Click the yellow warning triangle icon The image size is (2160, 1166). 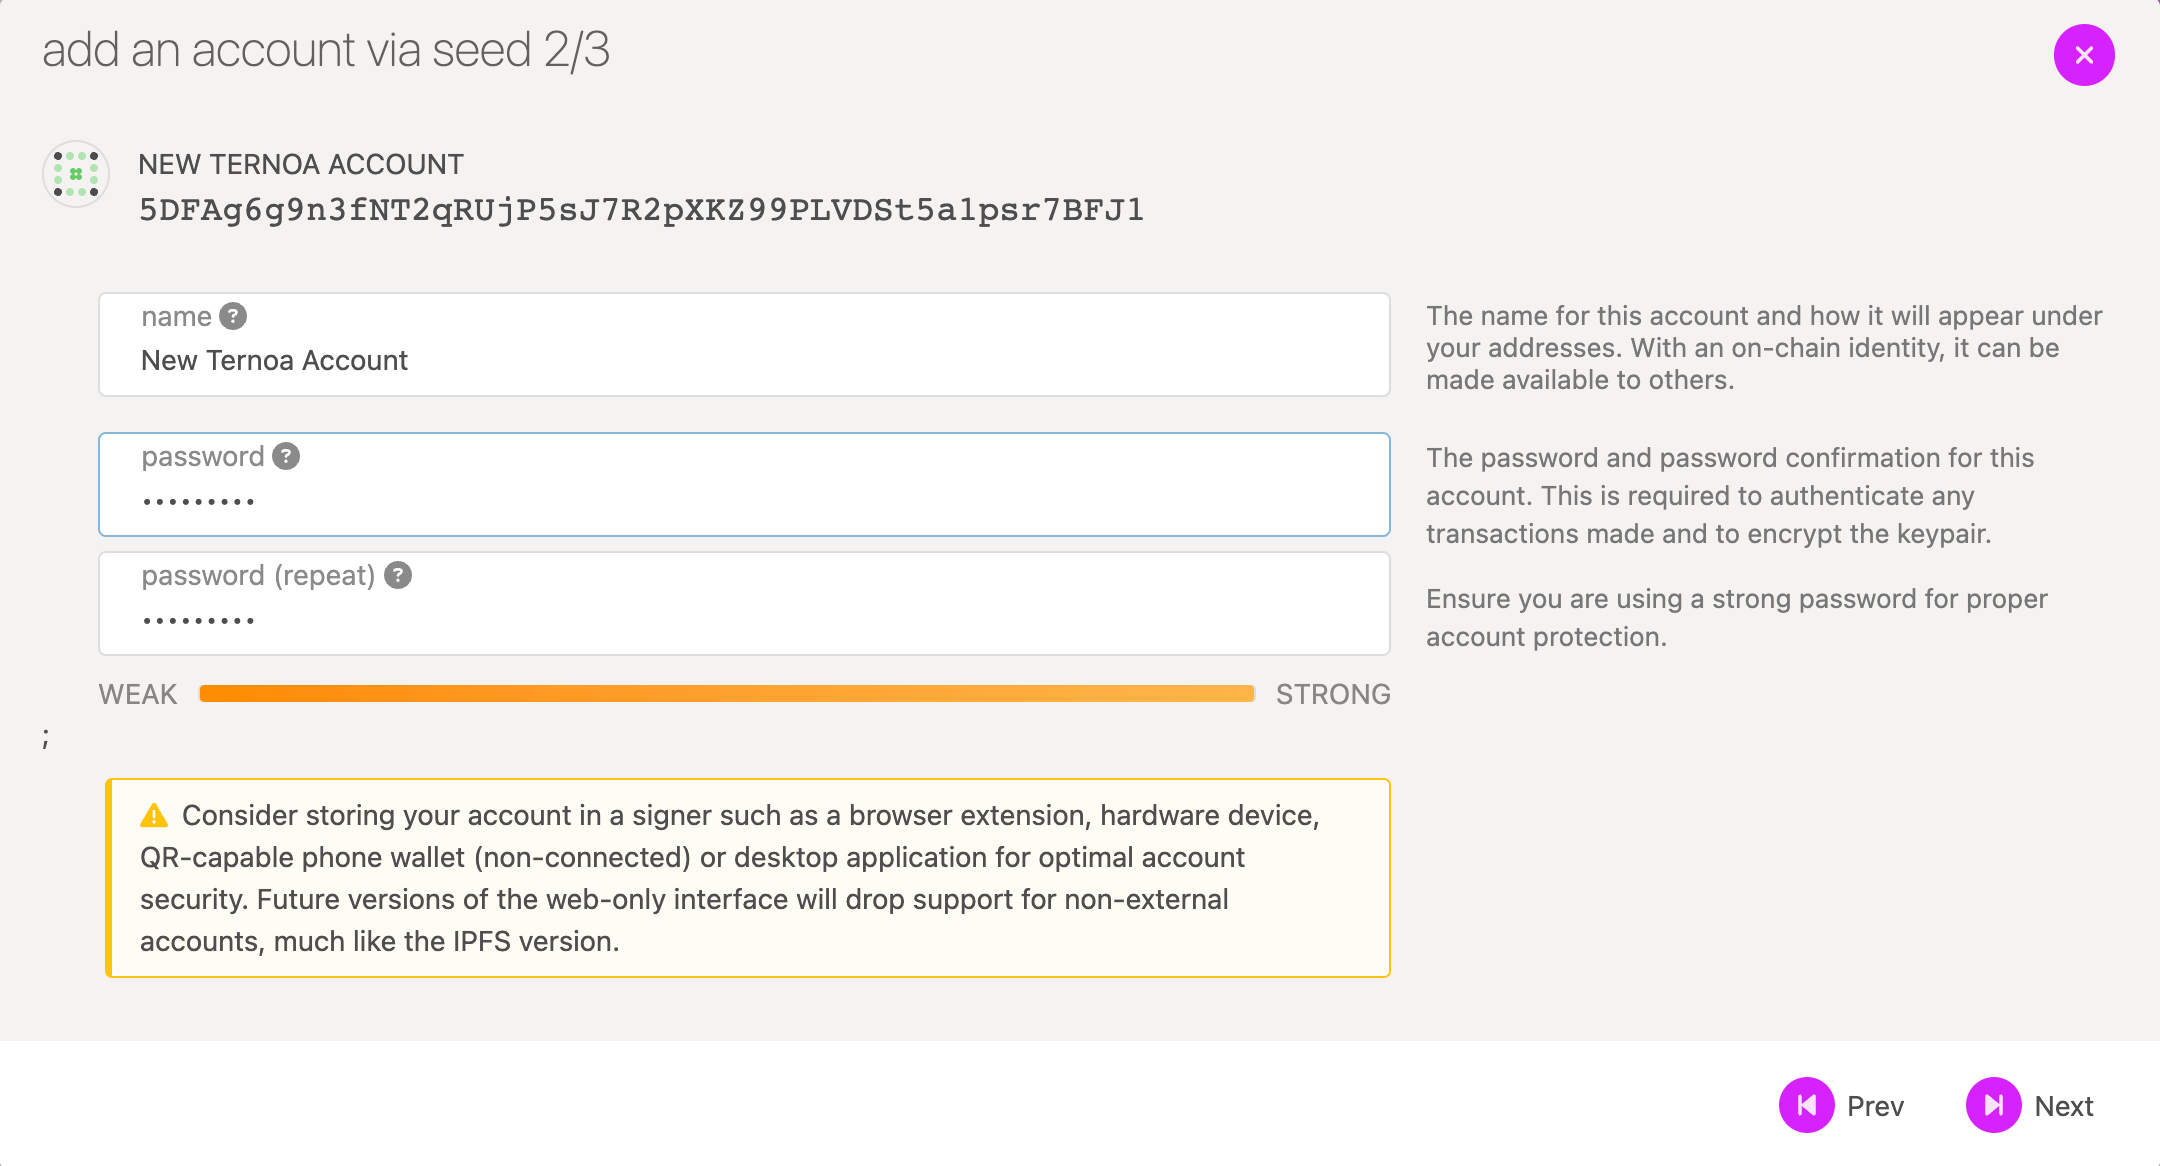point(154,816)
